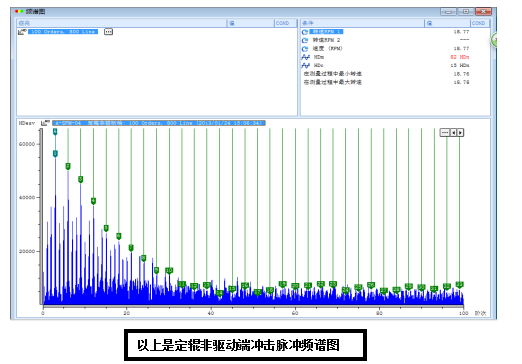The width and height of the screenshot is (522, 364).
Task: Click the RPM 1 rotation icon
Action: pos(305,32)
